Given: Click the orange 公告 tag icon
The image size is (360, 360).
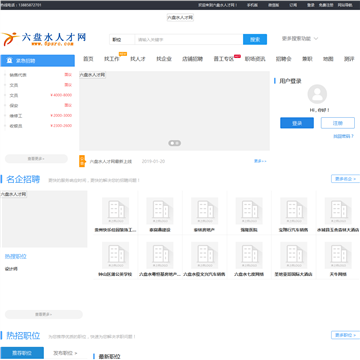Looking at the screenshot, I should (82, 161).
